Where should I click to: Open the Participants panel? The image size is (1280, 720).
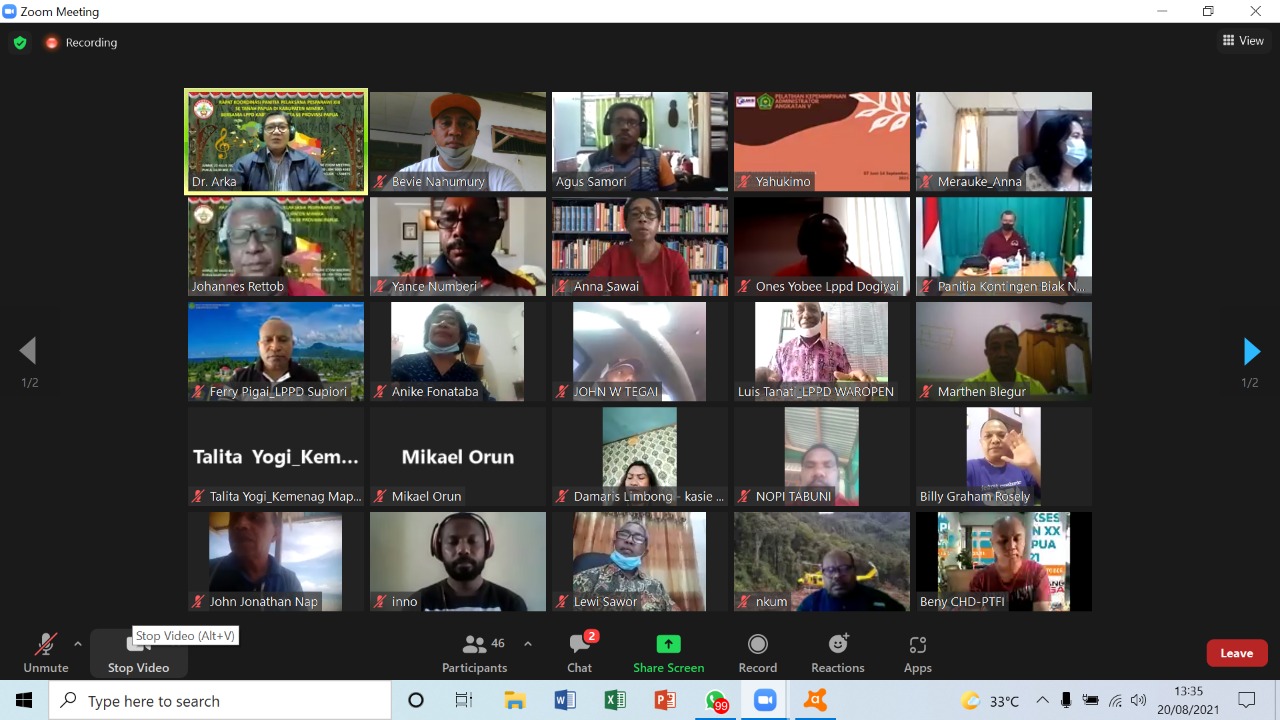475,654
